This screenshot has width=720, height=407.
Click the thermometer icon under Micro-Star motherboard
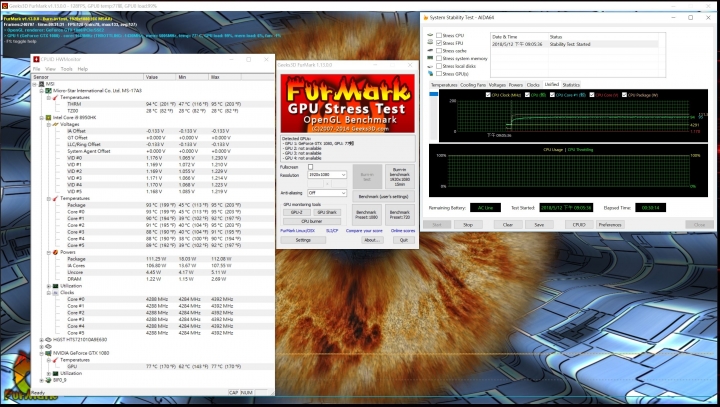[56, 97]
